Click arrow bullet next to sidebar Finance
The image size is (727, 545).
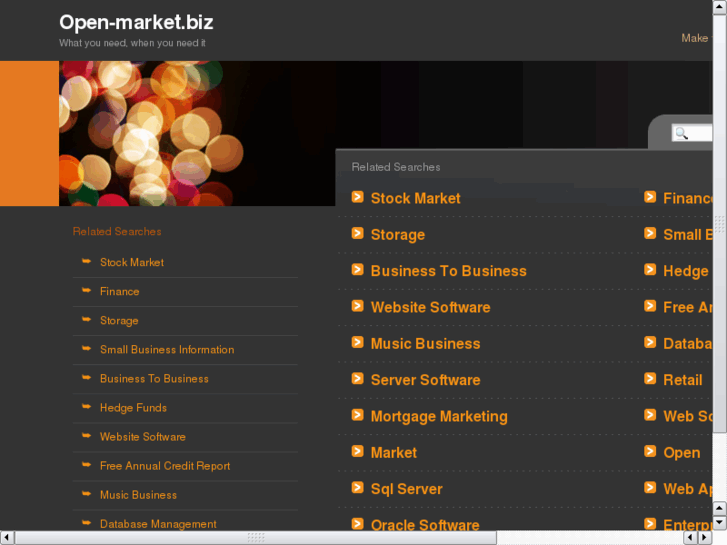coord(87,291)
